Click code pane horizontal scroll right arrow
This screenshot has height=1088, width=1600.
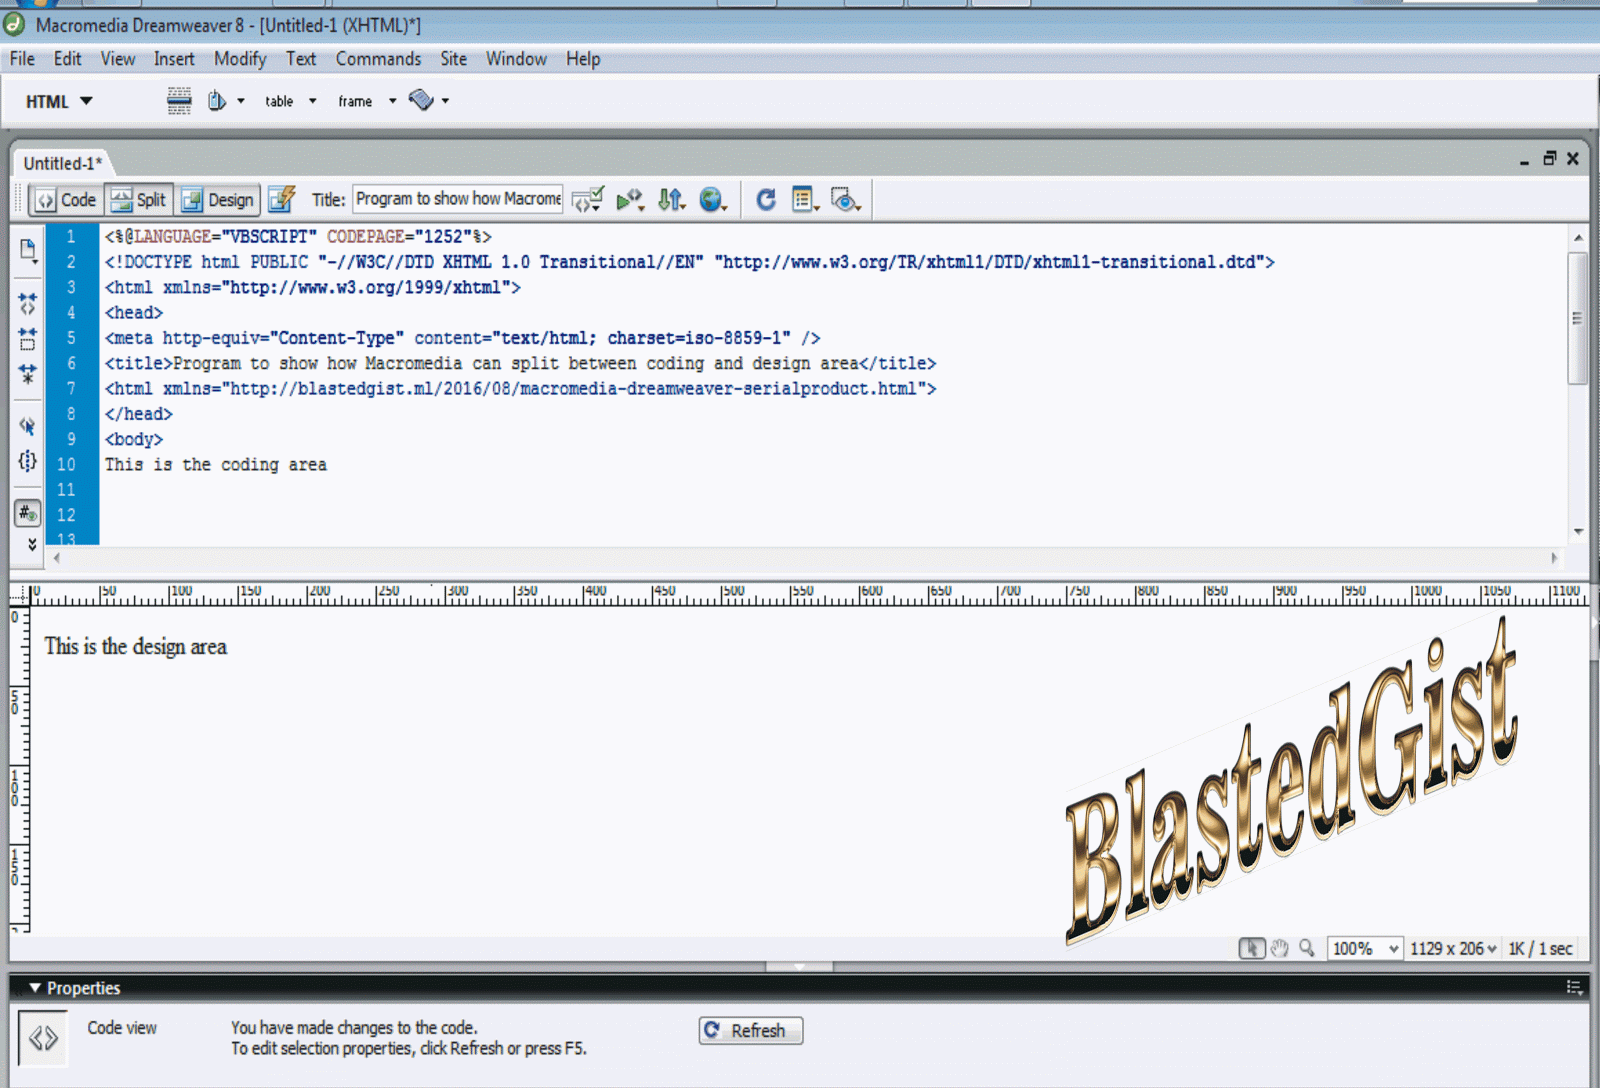(x=1554, y=558)
